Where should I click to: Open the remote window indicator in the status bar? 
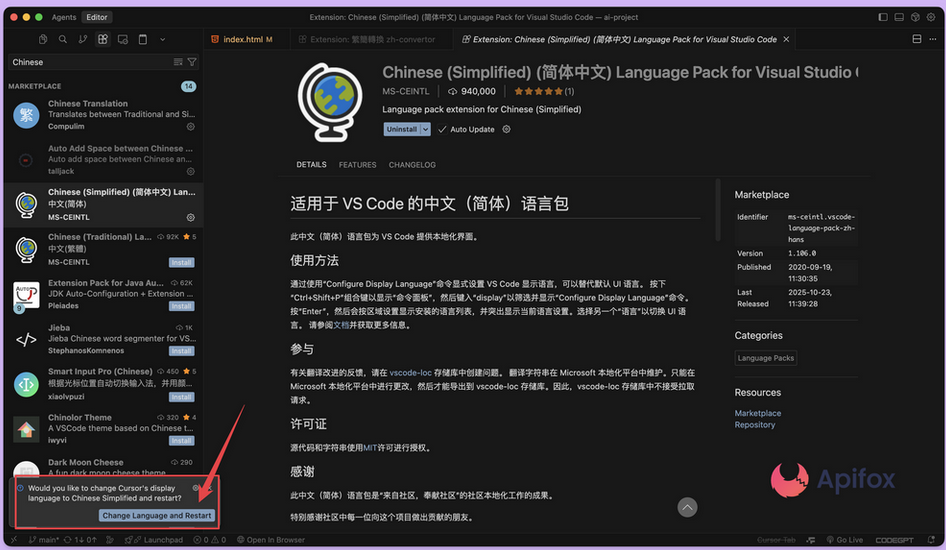tap(14, 540)
